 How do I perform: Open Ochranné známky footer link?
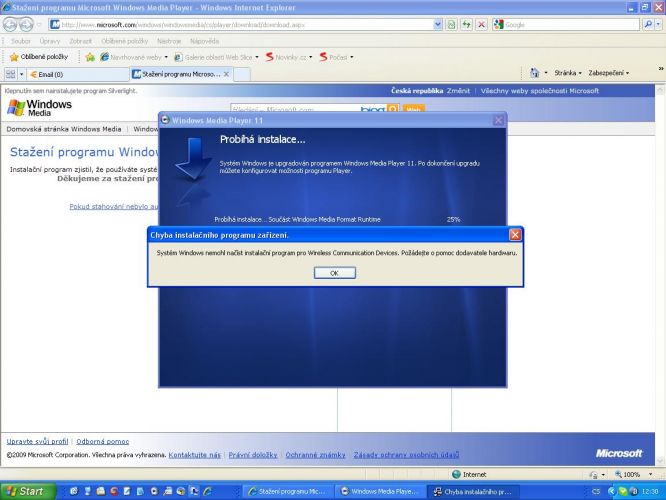(316, 455)
